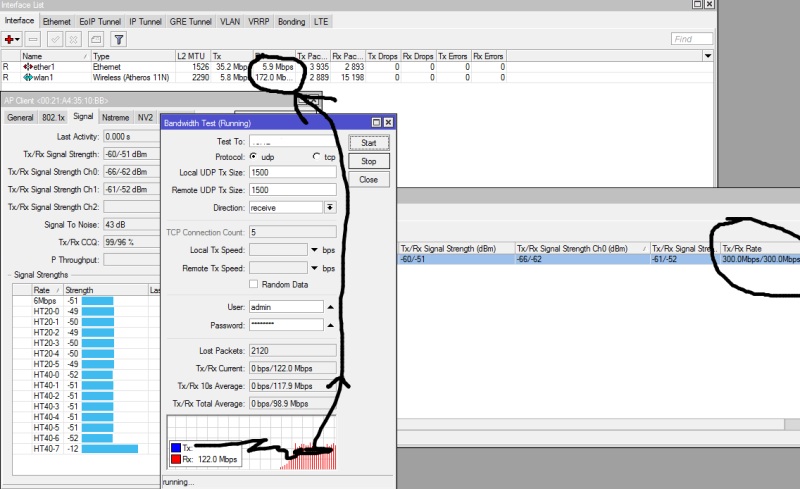800x489 pixels.
Task: Open the IP Tunnel tab
Action: tap(145, 21)
